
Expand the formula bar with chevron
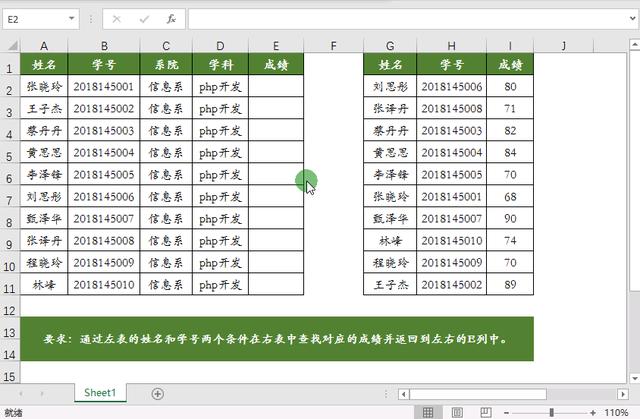[632, 18]
